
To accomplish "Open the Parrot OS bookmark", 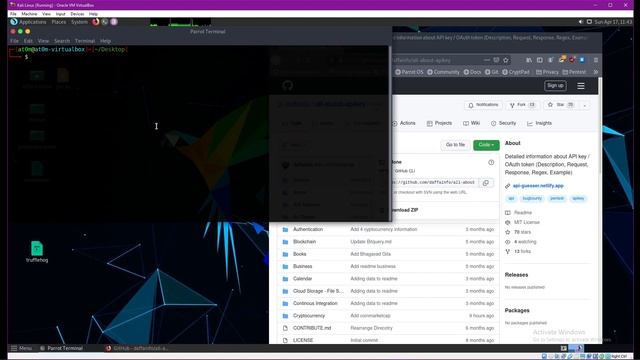I will coord(409,72).
